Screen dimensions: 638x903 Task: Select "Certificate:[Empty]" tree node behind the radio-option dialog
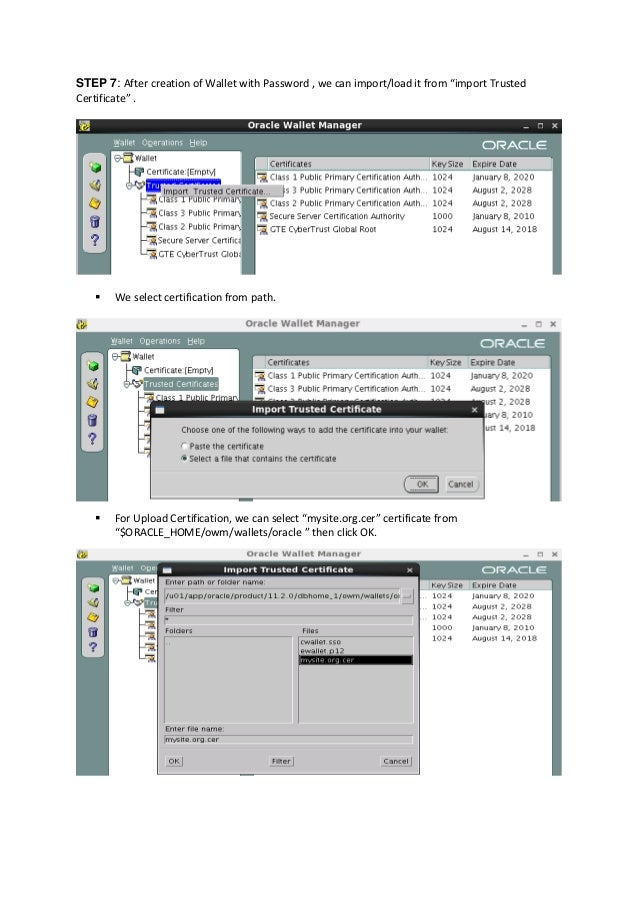click(179, 370)
